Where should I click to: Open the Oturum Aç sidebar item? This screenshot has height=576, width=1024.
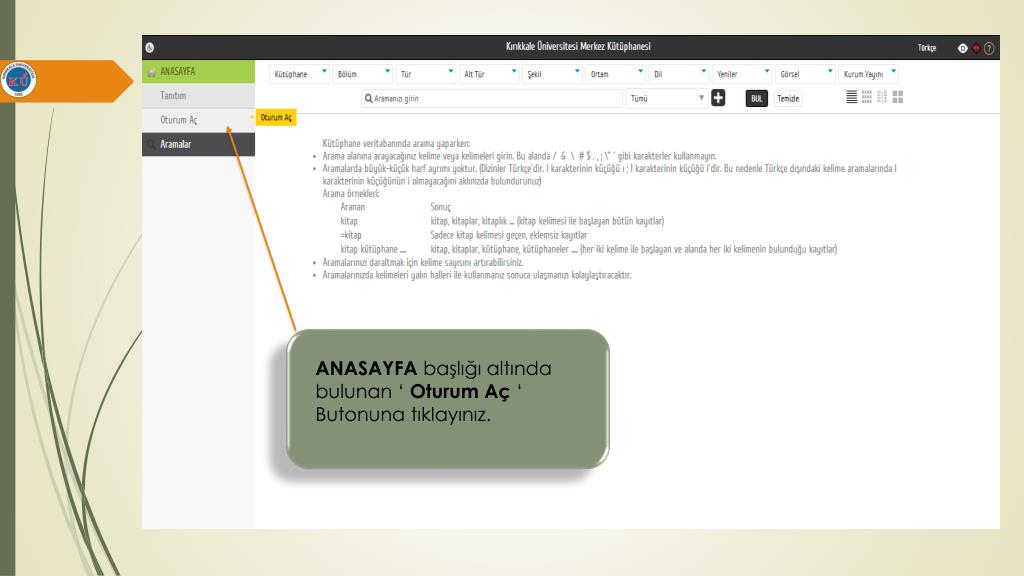pos(199,120)
